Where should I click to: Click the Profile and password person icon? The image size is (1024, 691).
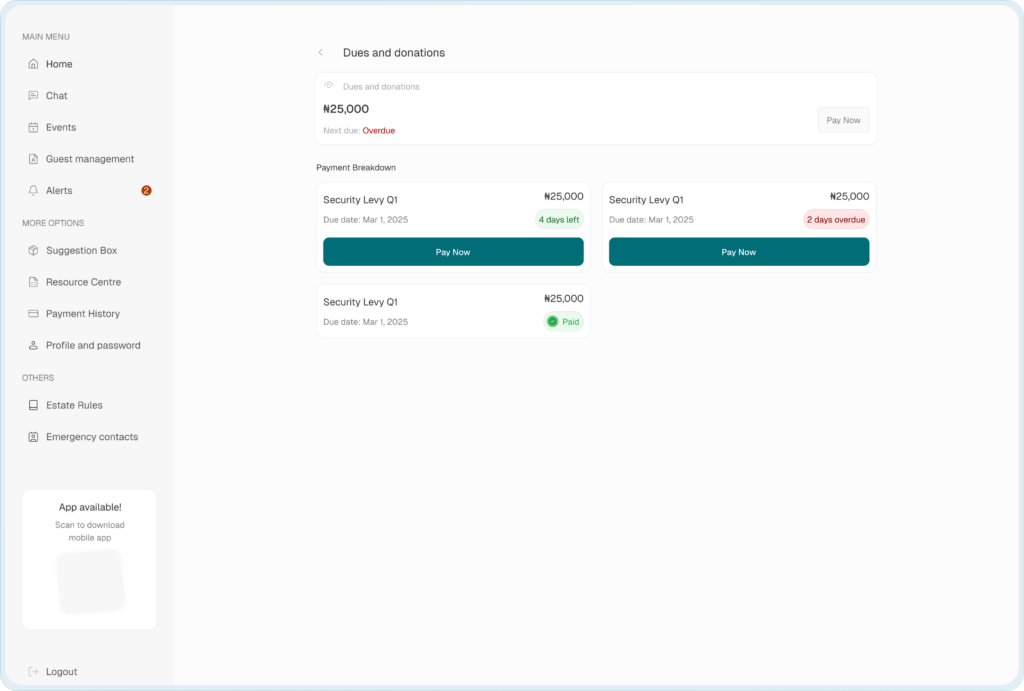[33, 346]
